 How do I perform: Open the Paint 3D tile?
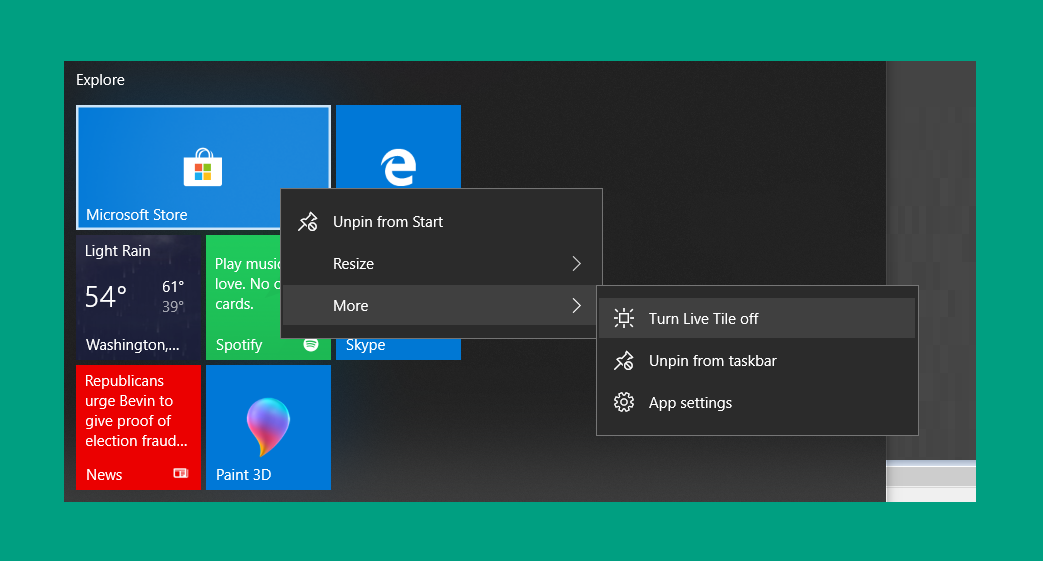click(x=268, y=427)
